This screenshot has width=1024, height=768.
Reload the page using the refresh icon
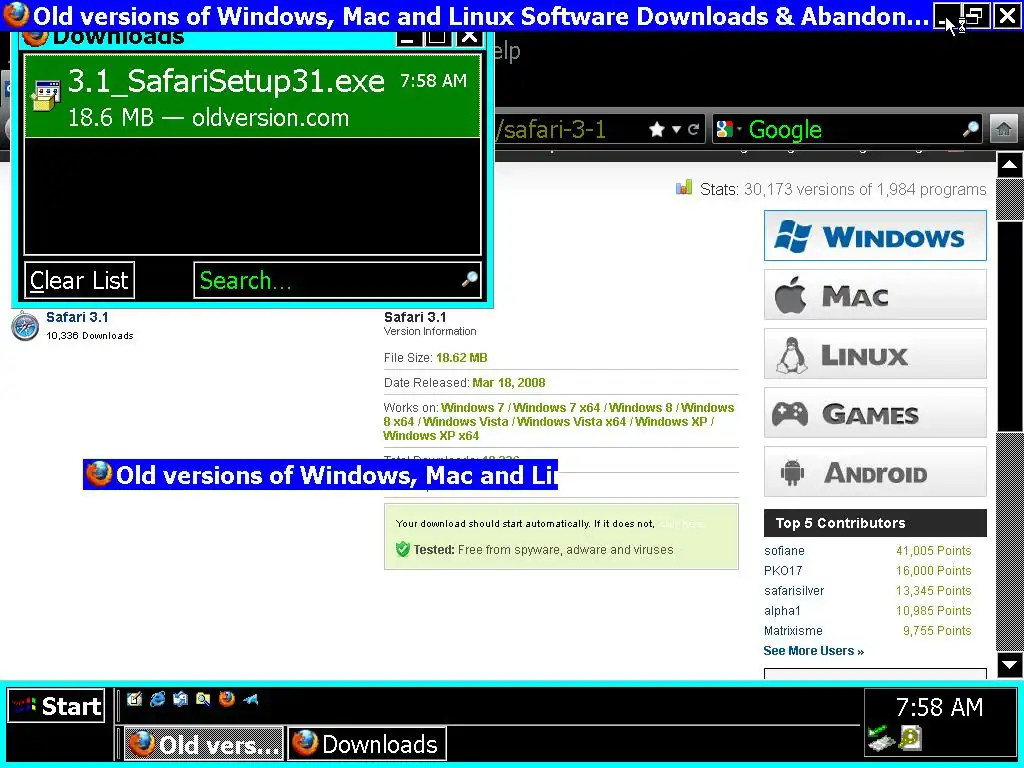tap(694, 129)
